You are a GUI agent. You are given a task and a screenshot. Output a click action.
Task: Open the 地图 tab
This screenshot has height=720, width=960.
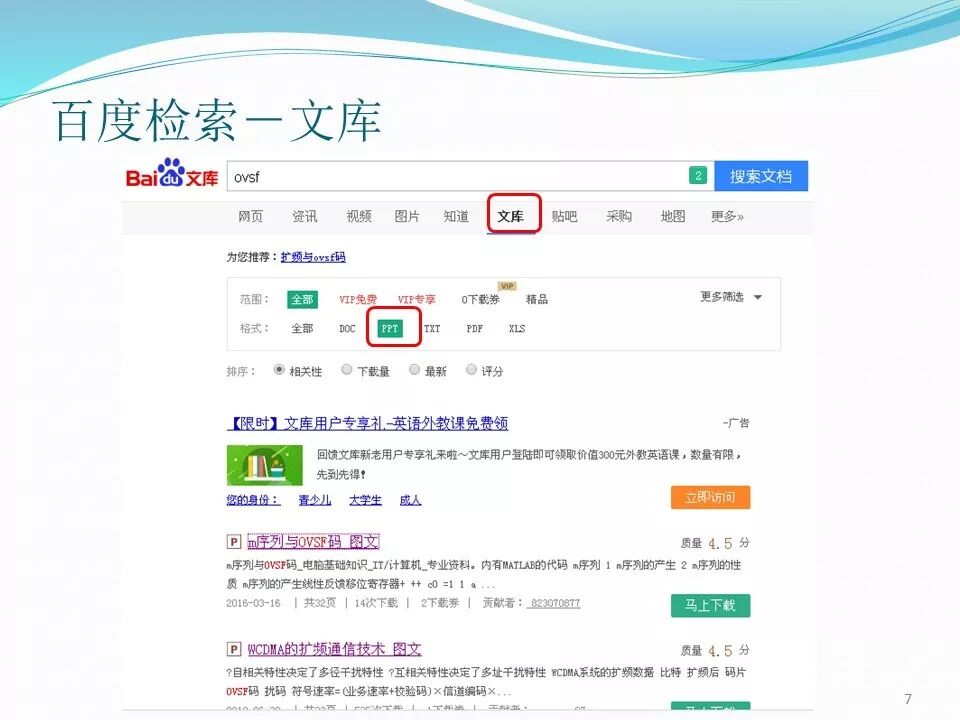(673, 216)
